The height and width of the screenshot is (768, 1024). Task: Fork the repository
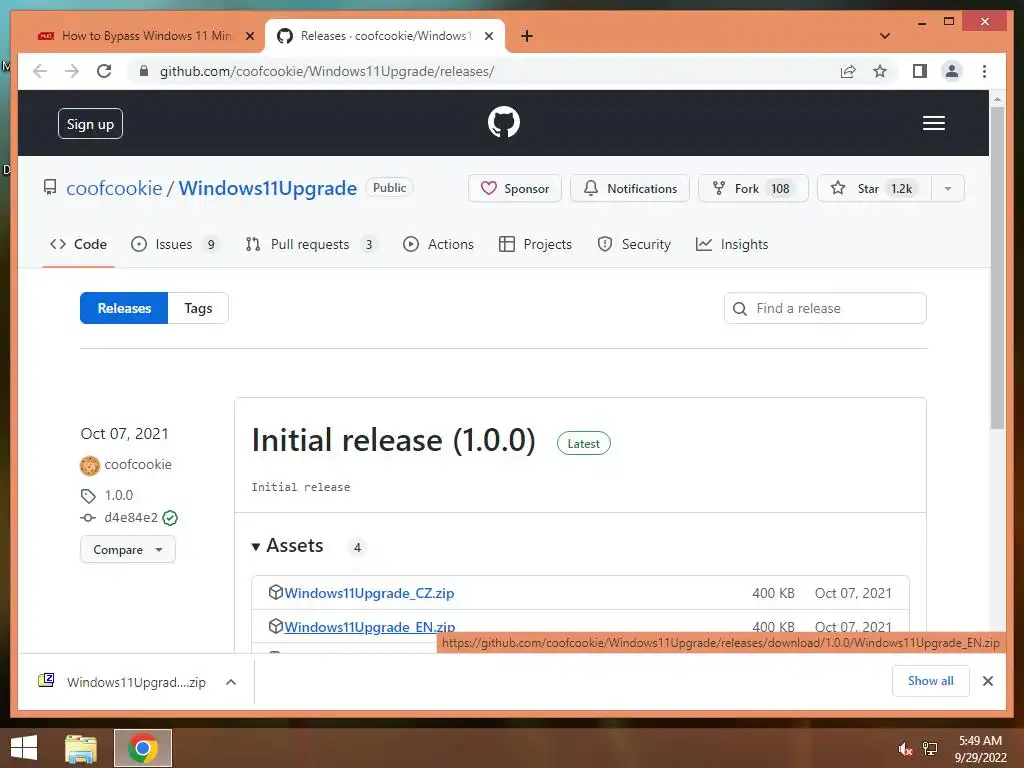753,189
